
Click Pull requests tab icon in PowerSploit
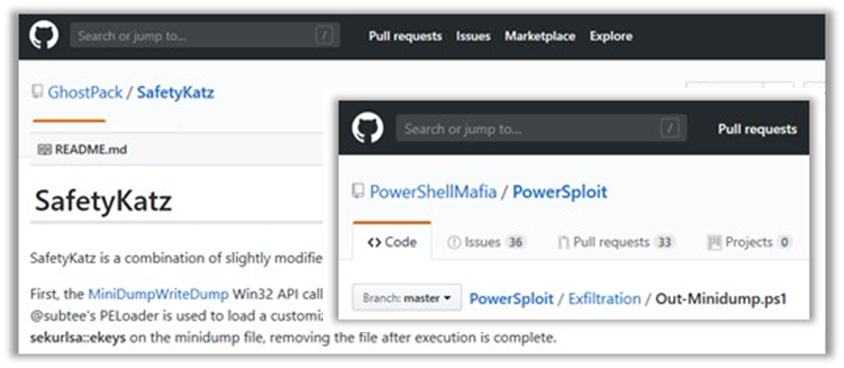(x=564, y=243)
